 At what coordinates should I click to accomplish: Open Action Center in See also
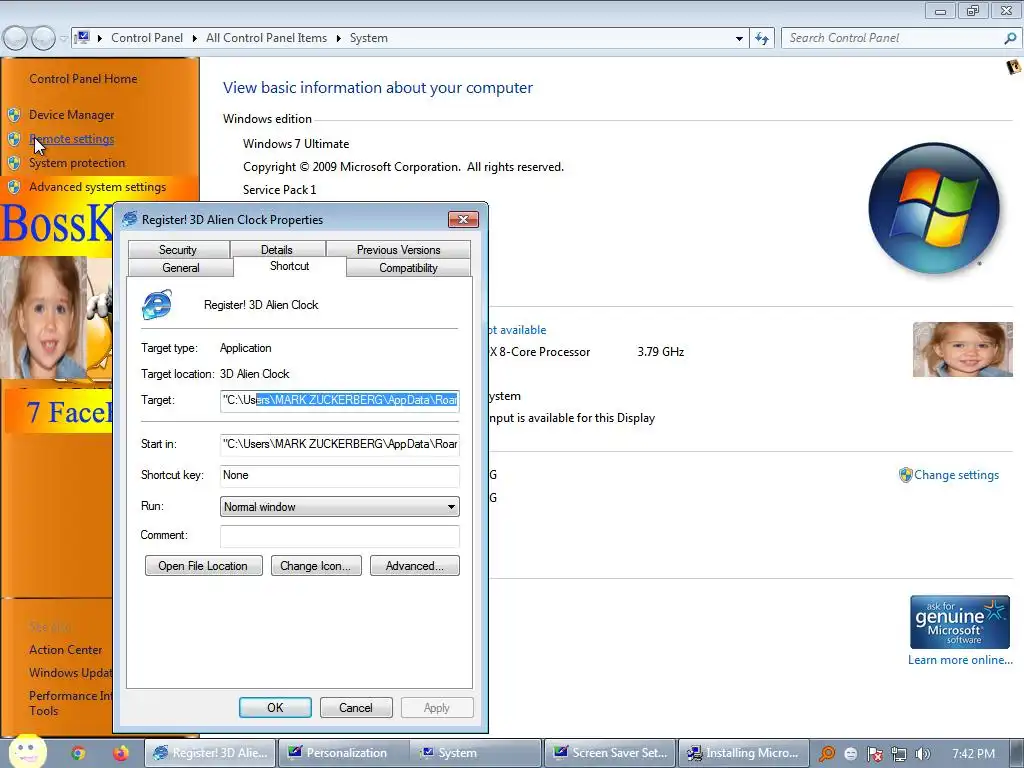tap(65, 650)
